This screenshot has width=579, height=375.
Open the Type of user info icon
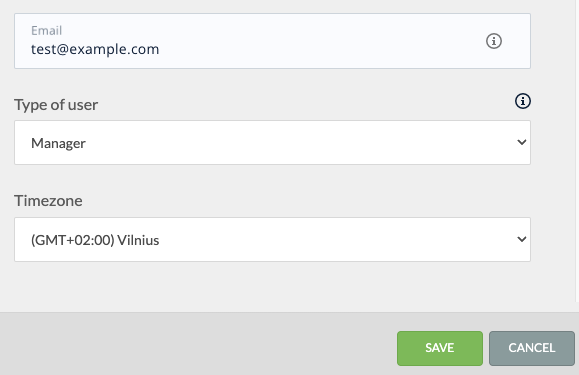click(x=523, y=101)
